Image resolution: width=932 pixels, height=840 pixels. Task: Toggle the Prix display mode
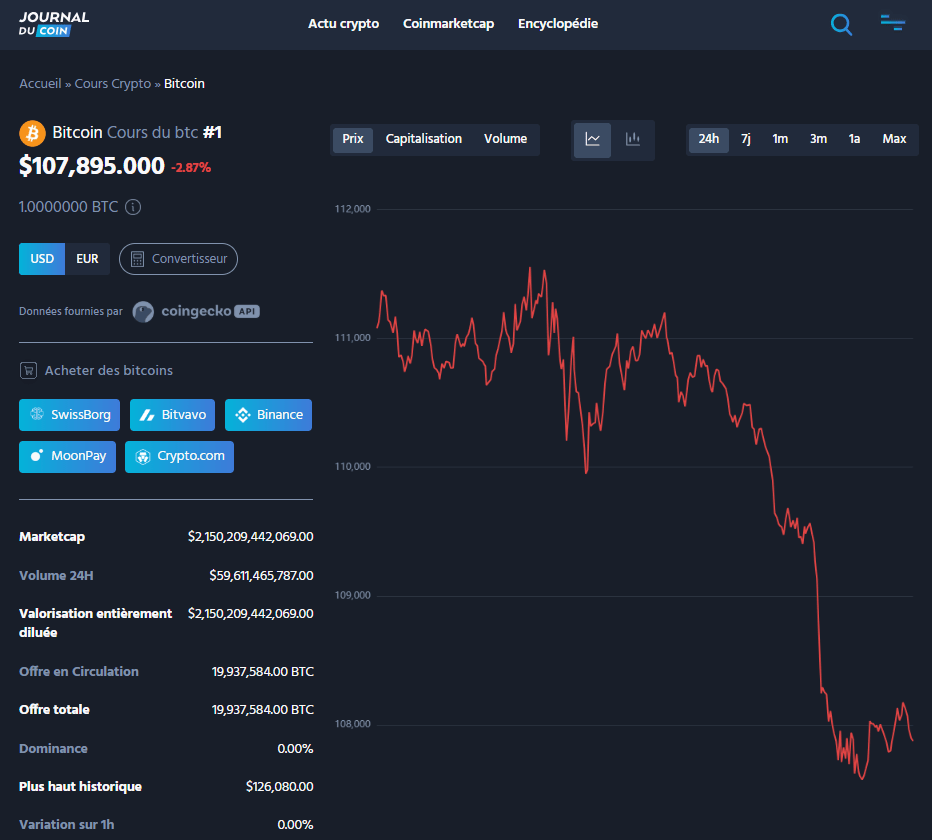click(352, 139)
